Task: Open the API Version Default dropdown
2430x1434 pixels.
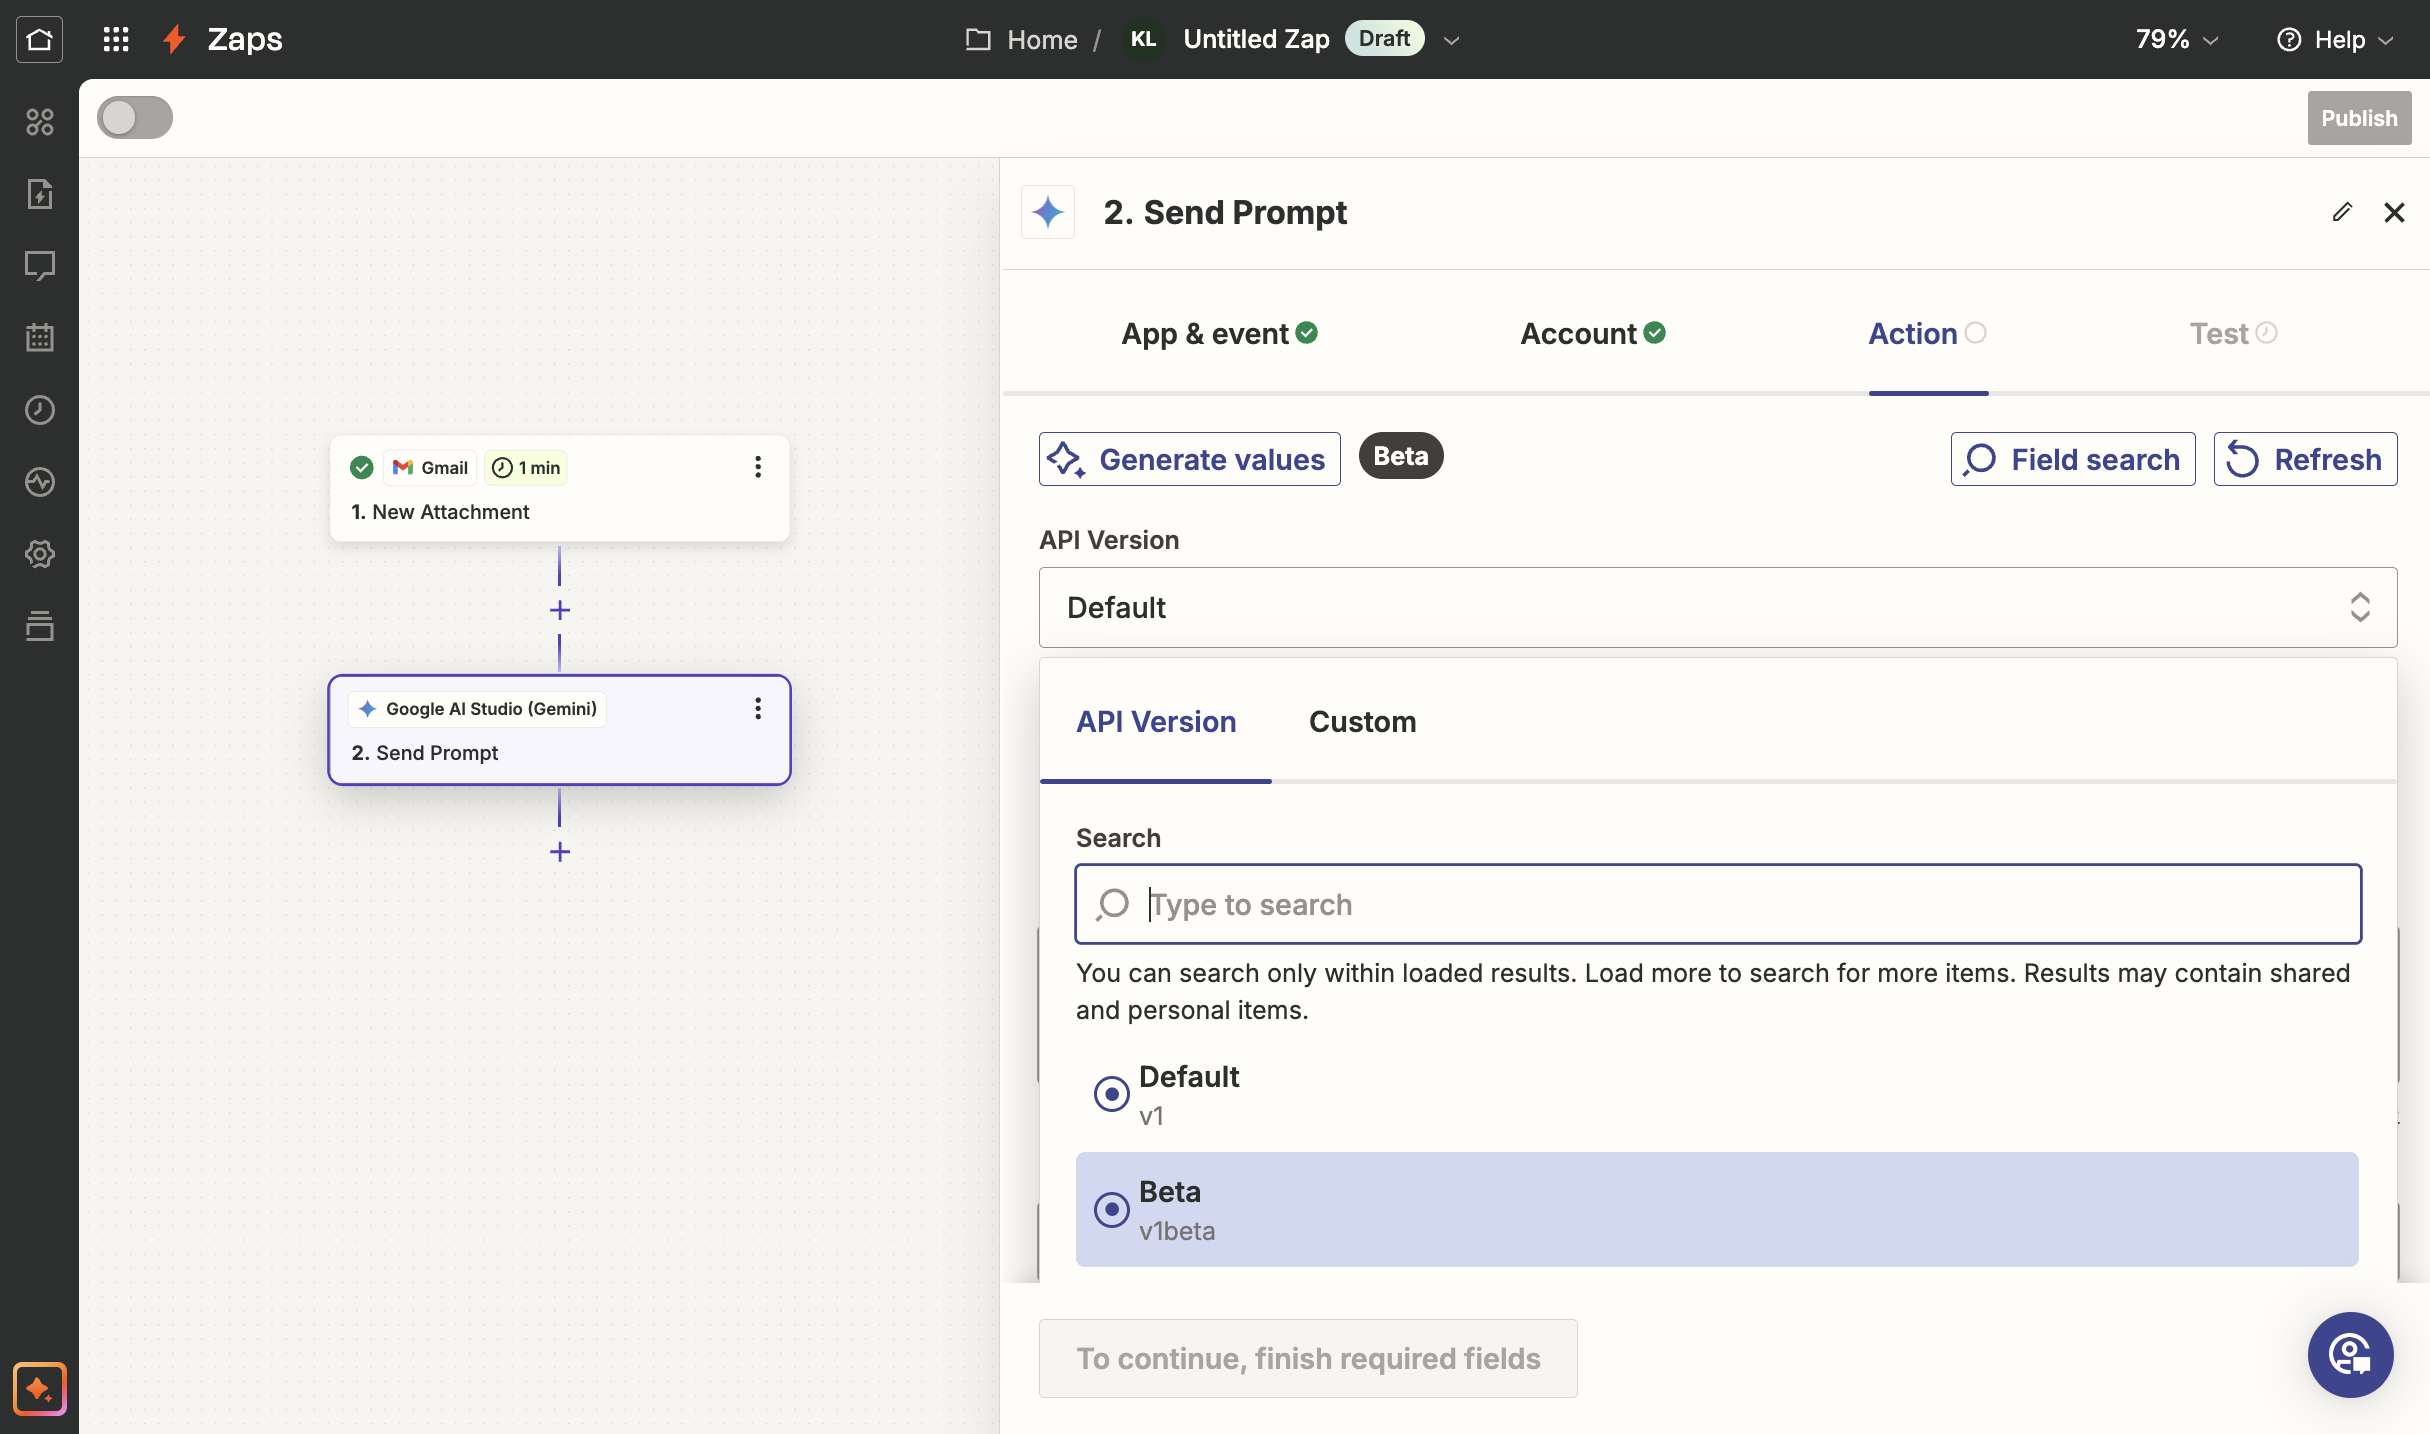Action: (1718, 607)
